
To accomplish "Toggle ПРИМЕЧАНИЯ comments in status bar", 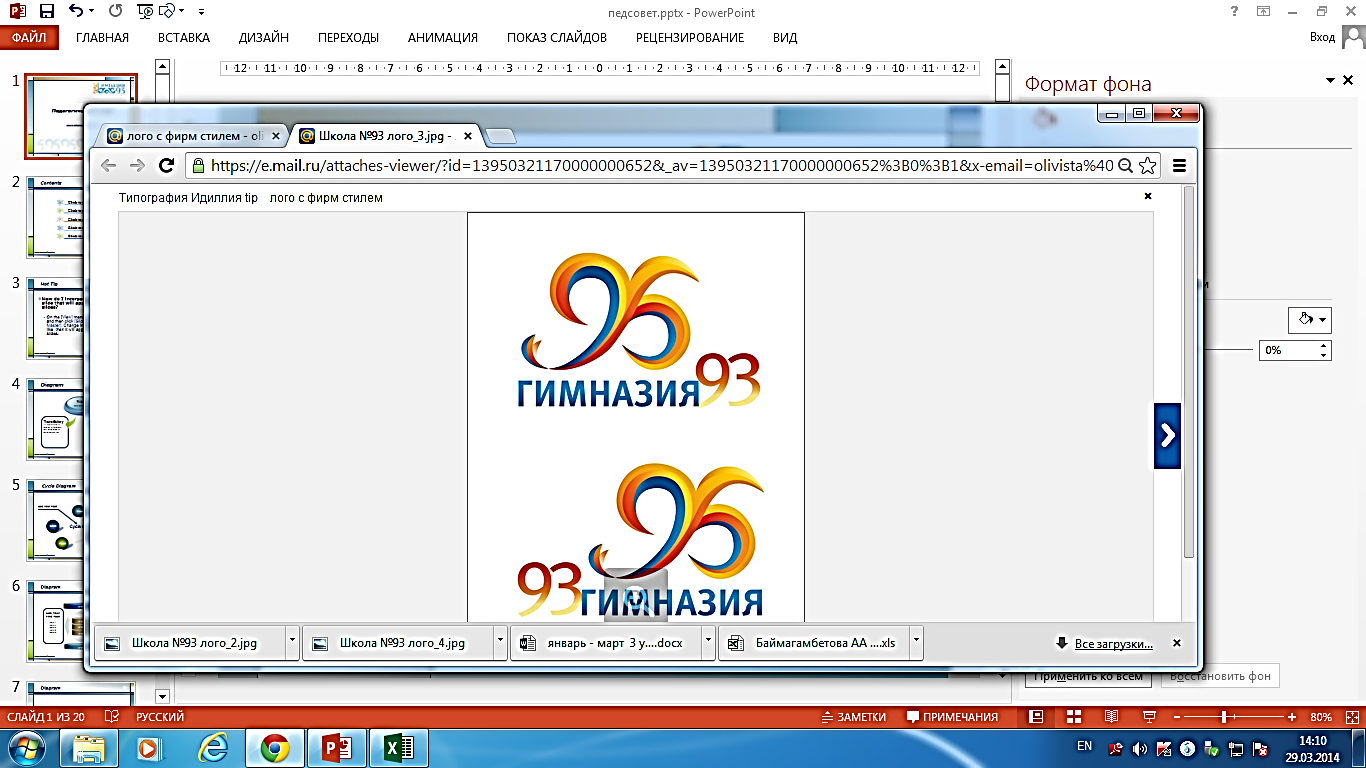I will pos(952,717).
